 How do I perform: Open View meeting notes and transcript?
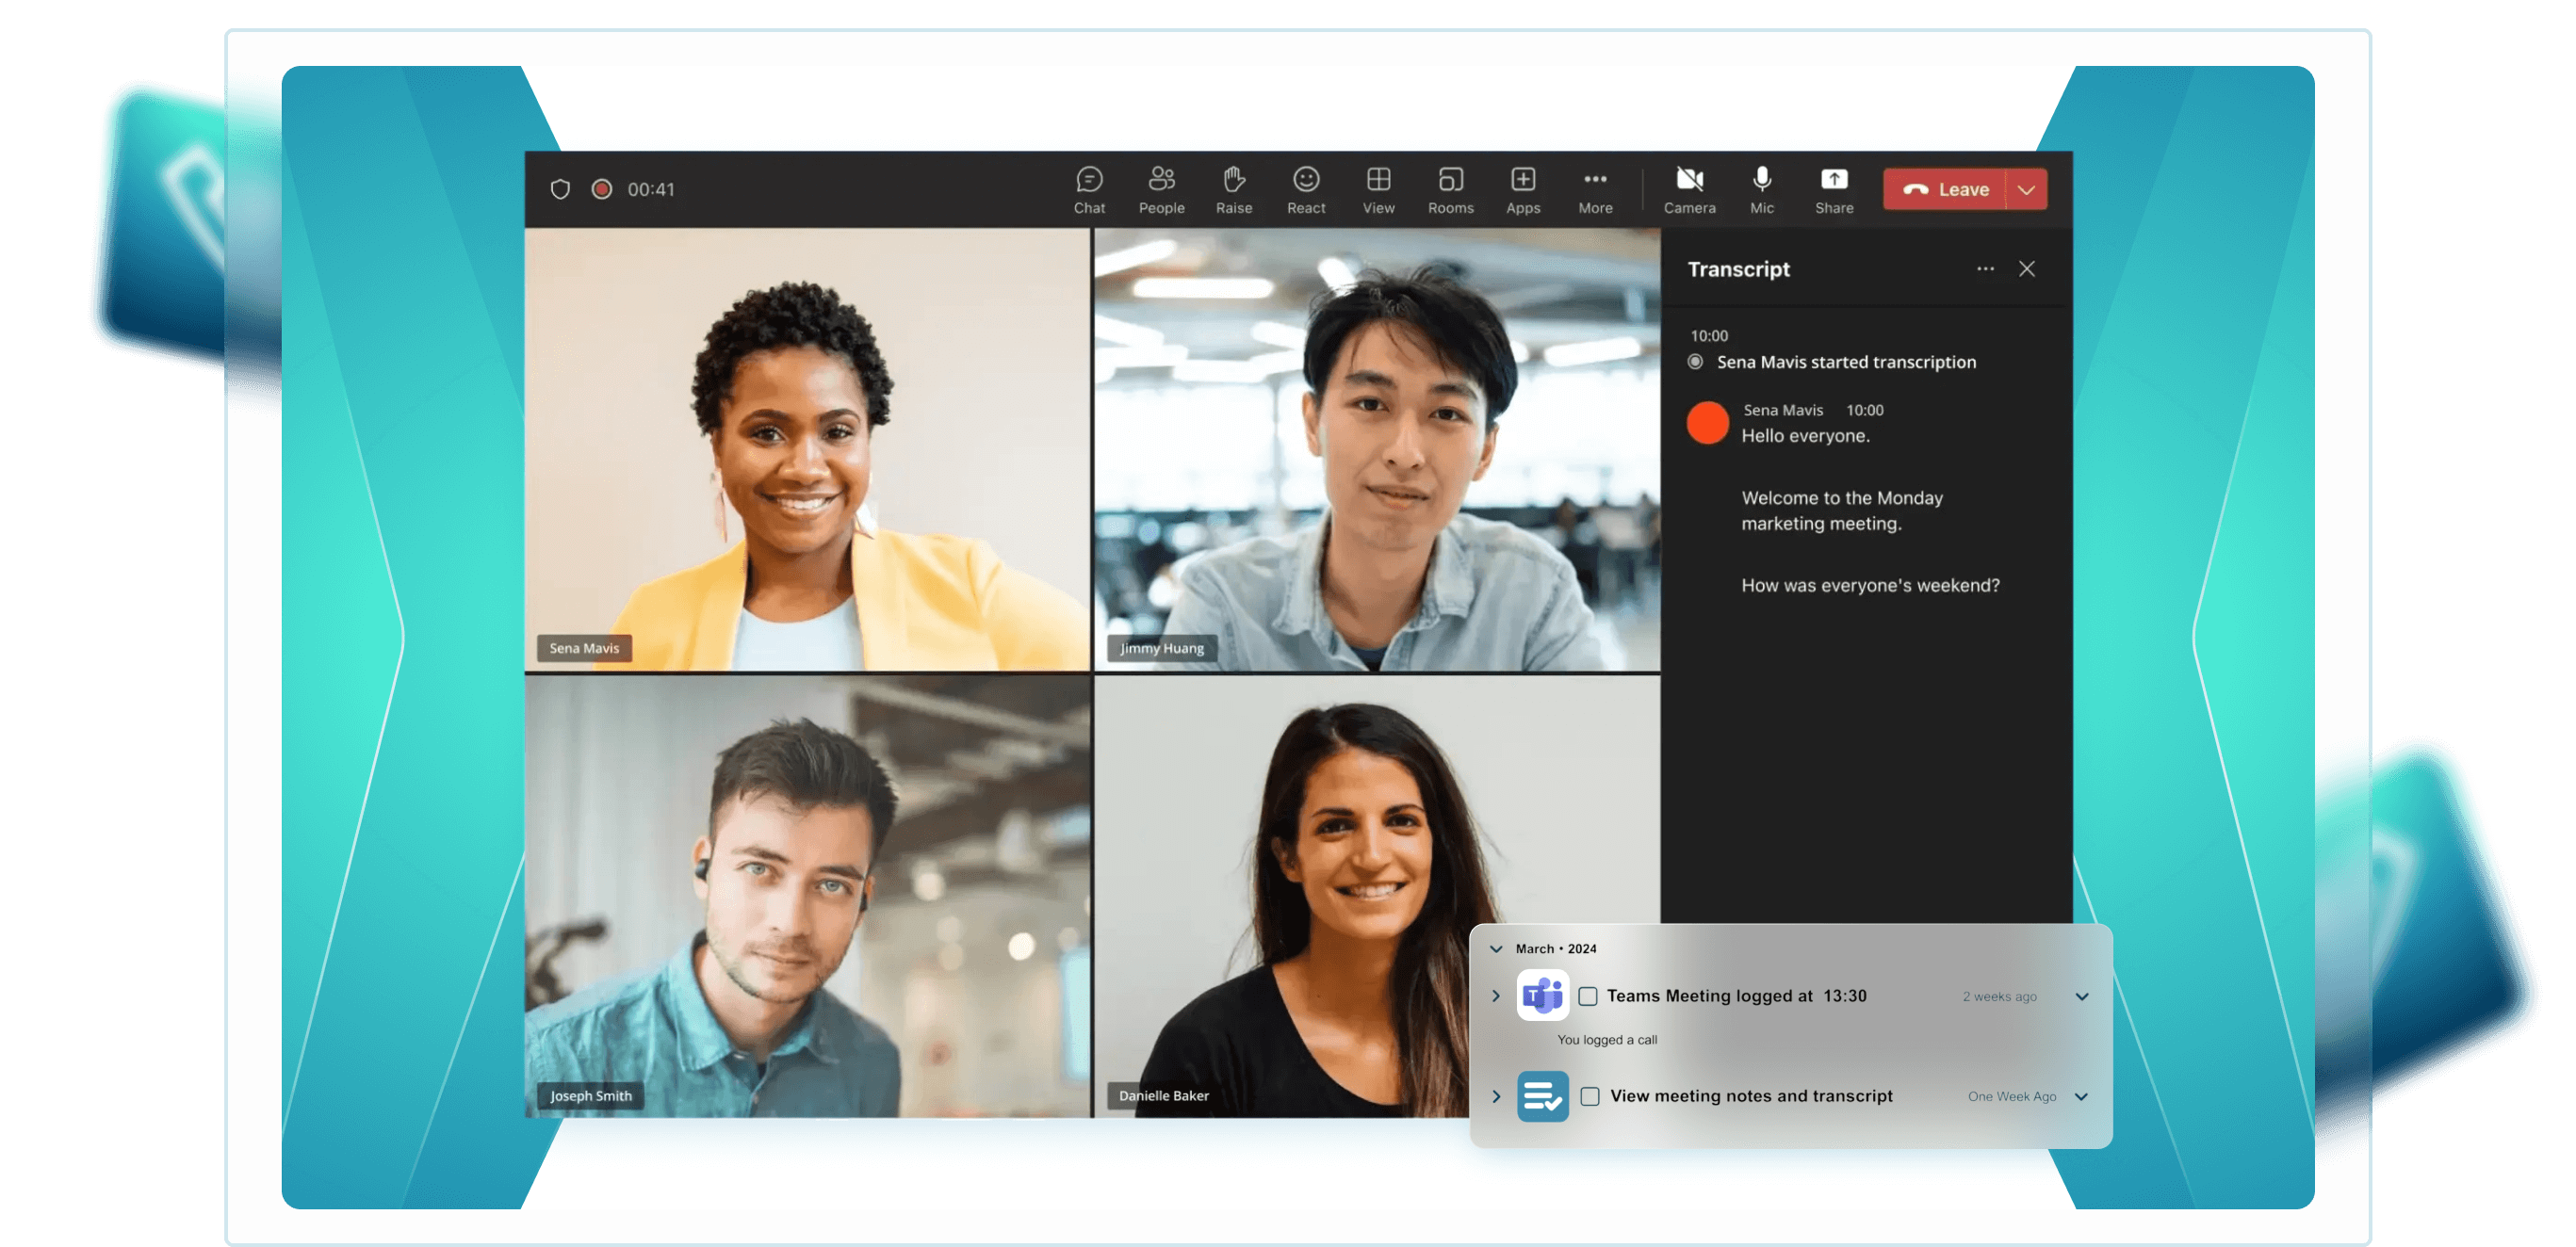pyautogui.click(x=1750, y=1096)
